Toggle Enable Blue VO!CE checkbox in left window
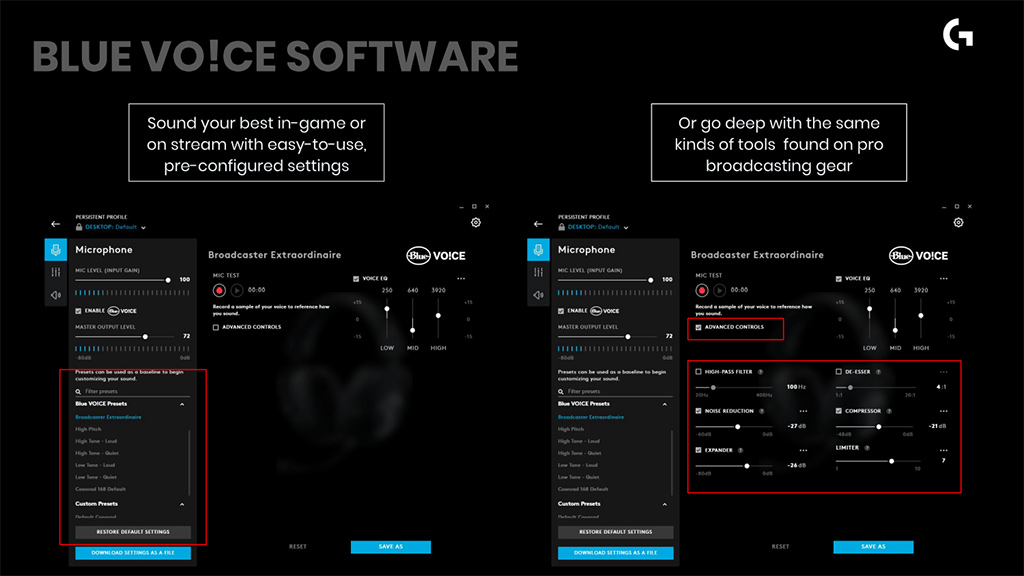 click(x=78, y=311)
